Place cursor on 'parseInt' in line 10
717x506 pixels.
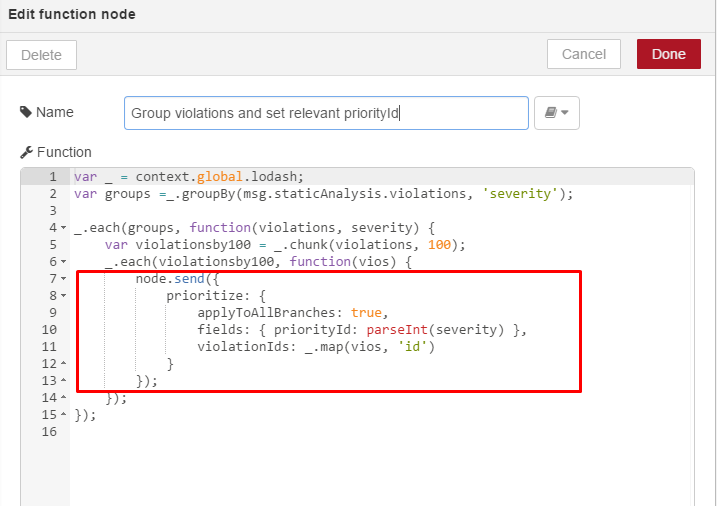coord(397,330)
